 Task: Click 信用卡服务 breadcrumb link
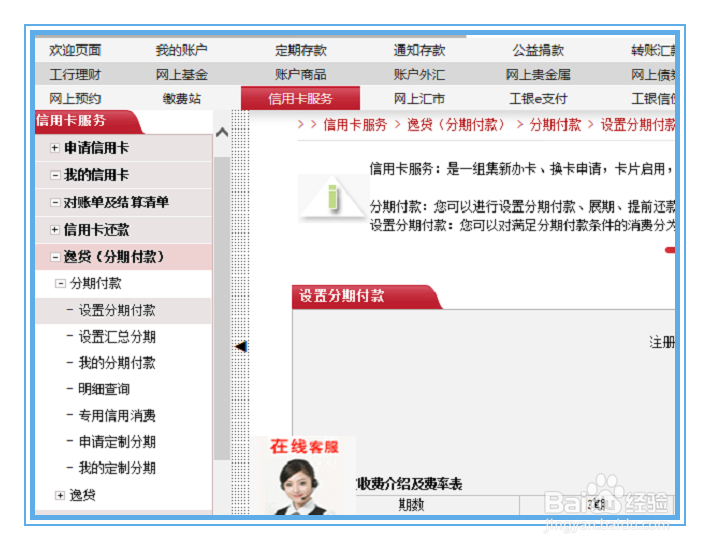click(x=355, y=124)
